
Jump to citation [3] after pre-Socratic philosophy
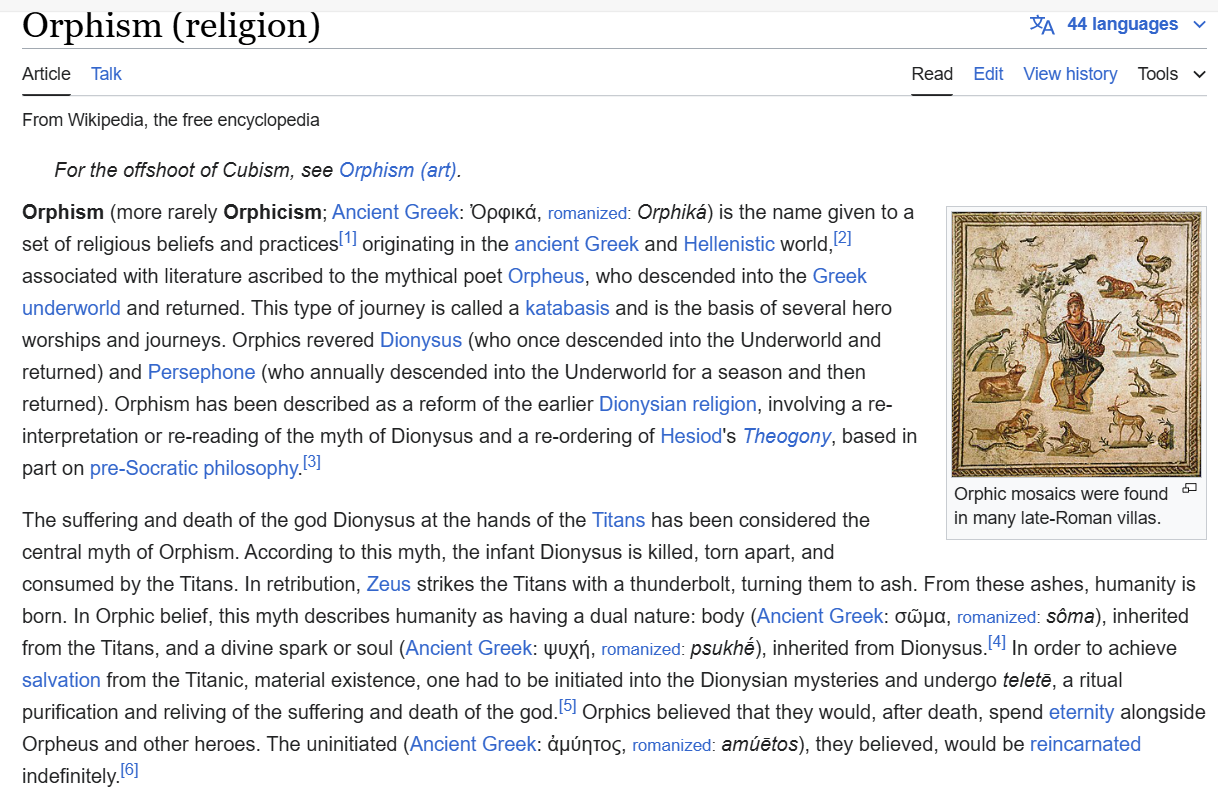(312, 462)
